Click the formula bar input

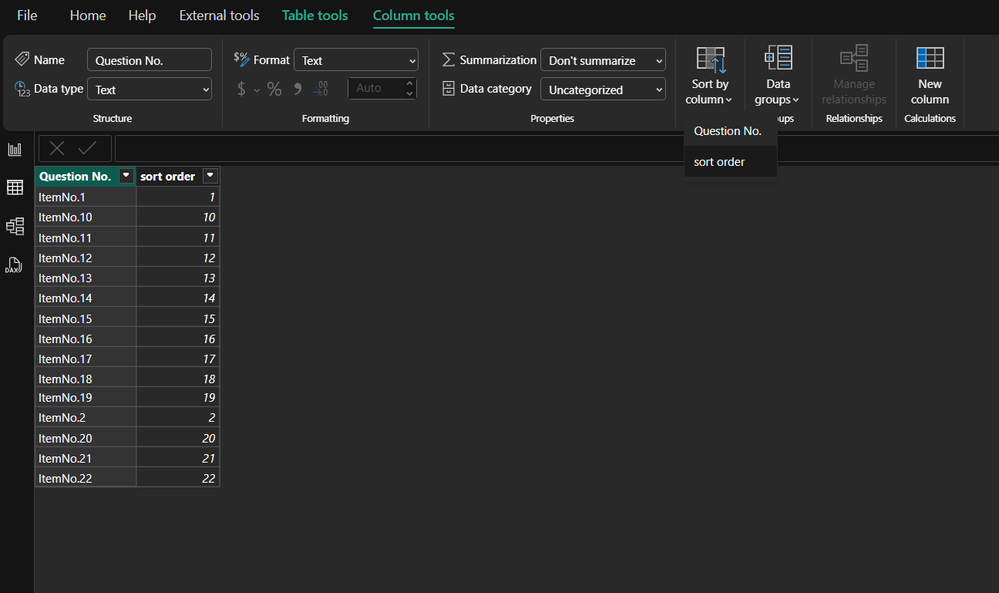point(556,148)
